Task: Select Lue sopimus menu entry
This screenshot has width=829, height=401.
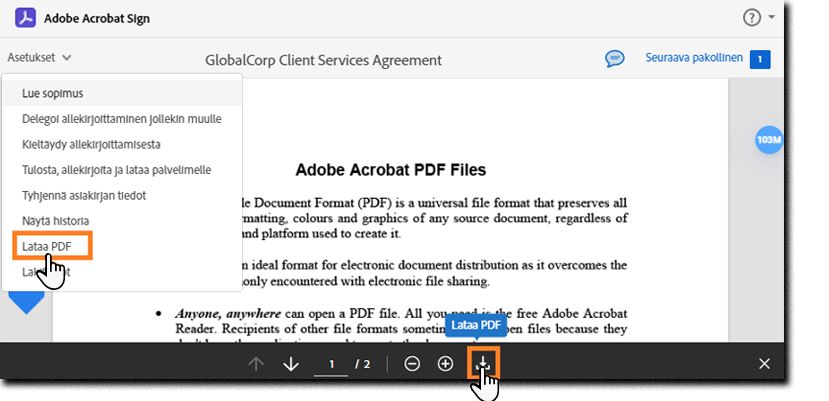Action: point(123,94)
